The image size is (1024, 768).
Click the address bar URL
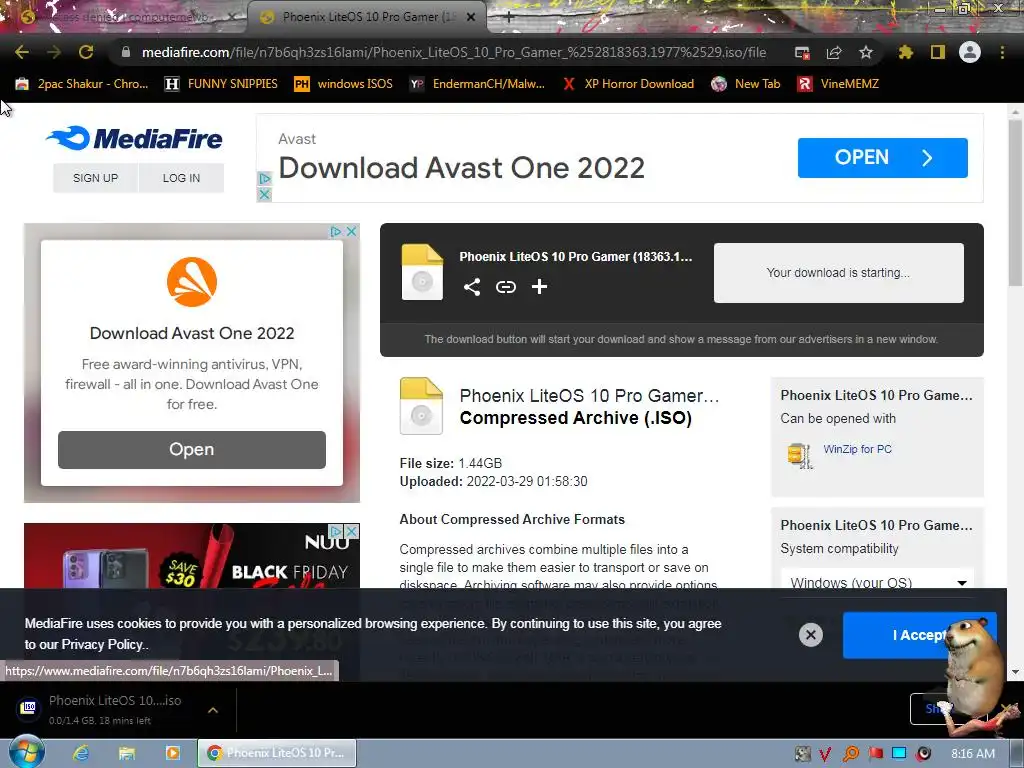(x=454, y=52)
